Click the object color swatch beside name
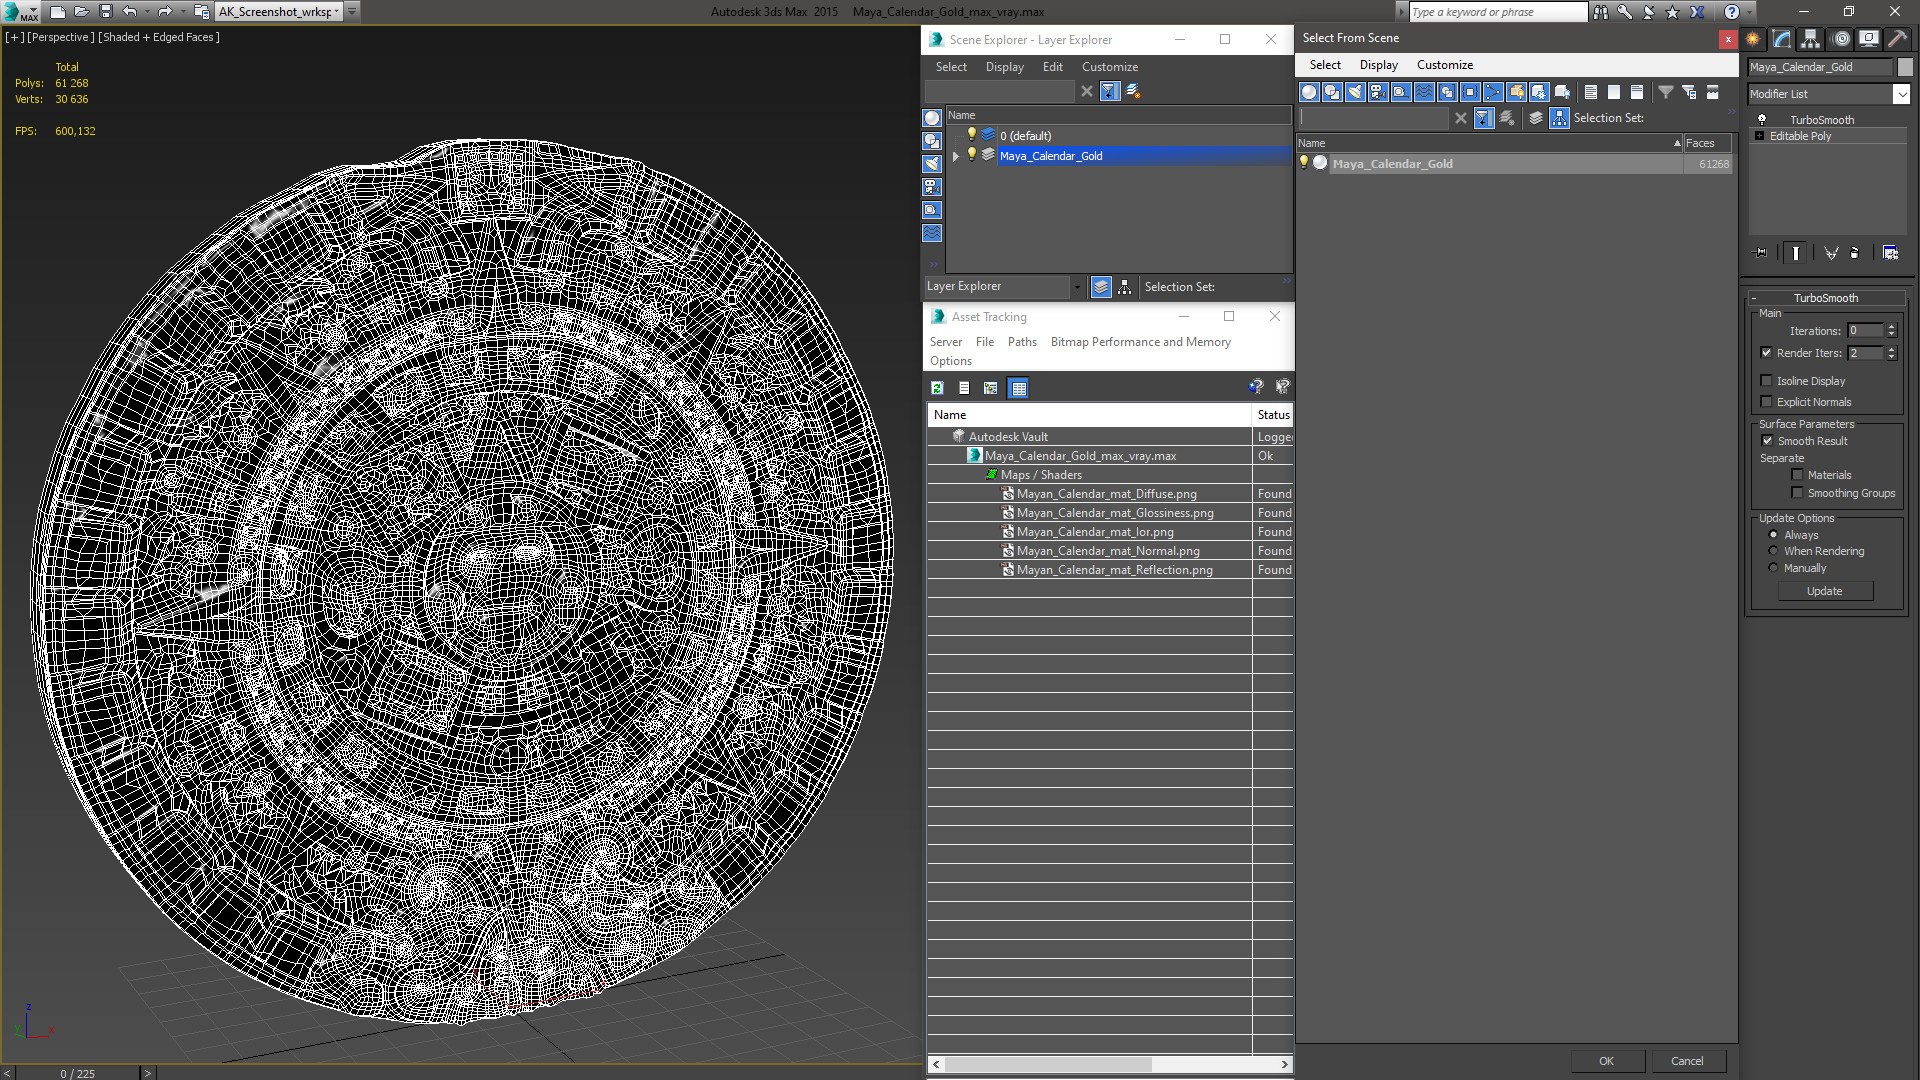 coord(1905,67)
